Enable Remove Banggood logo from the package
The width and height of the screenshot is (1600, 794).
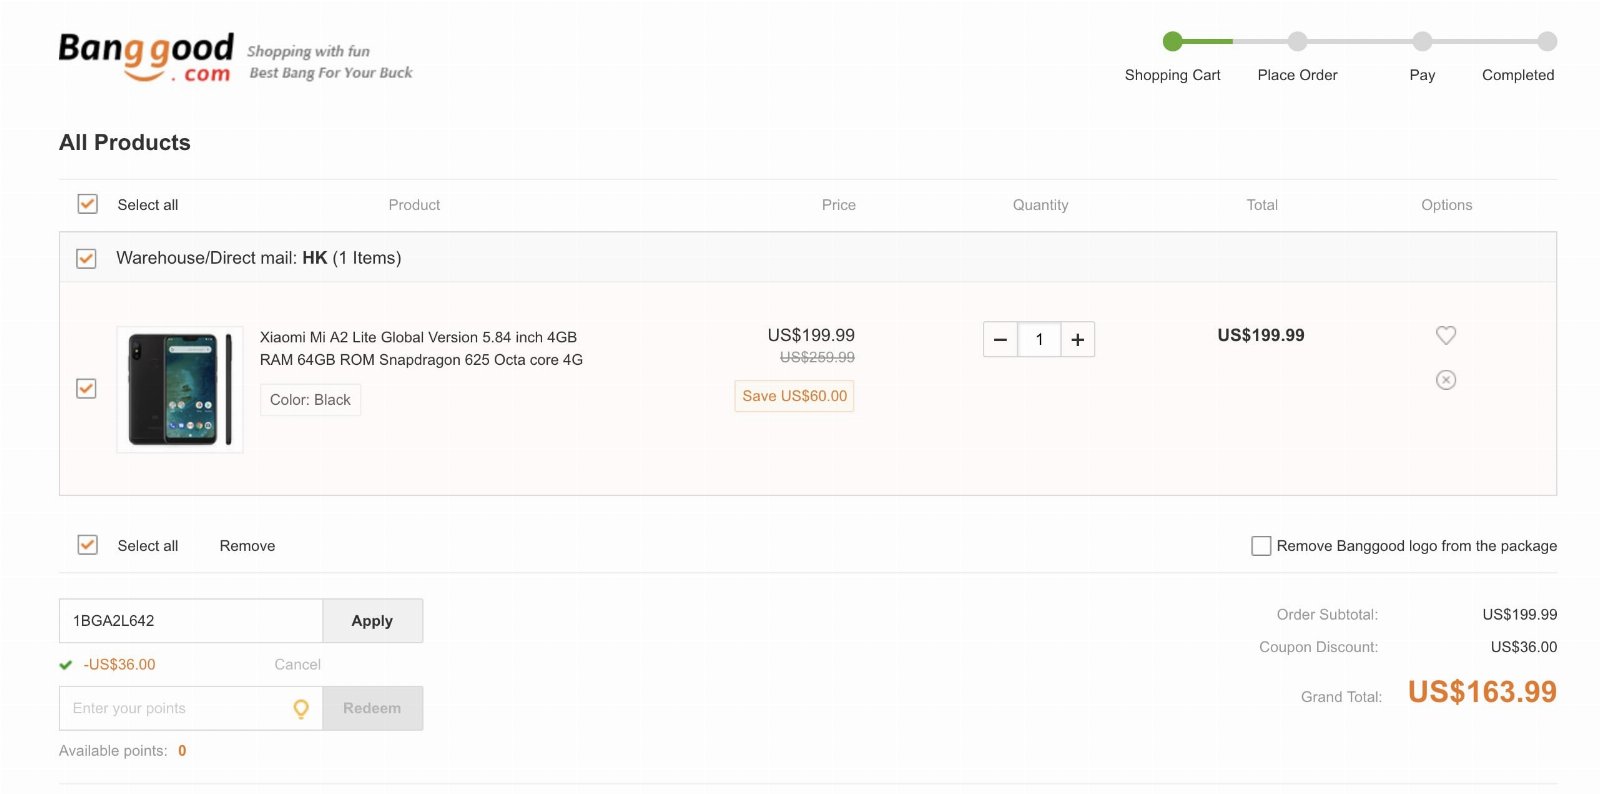(x=1261, y=546)
